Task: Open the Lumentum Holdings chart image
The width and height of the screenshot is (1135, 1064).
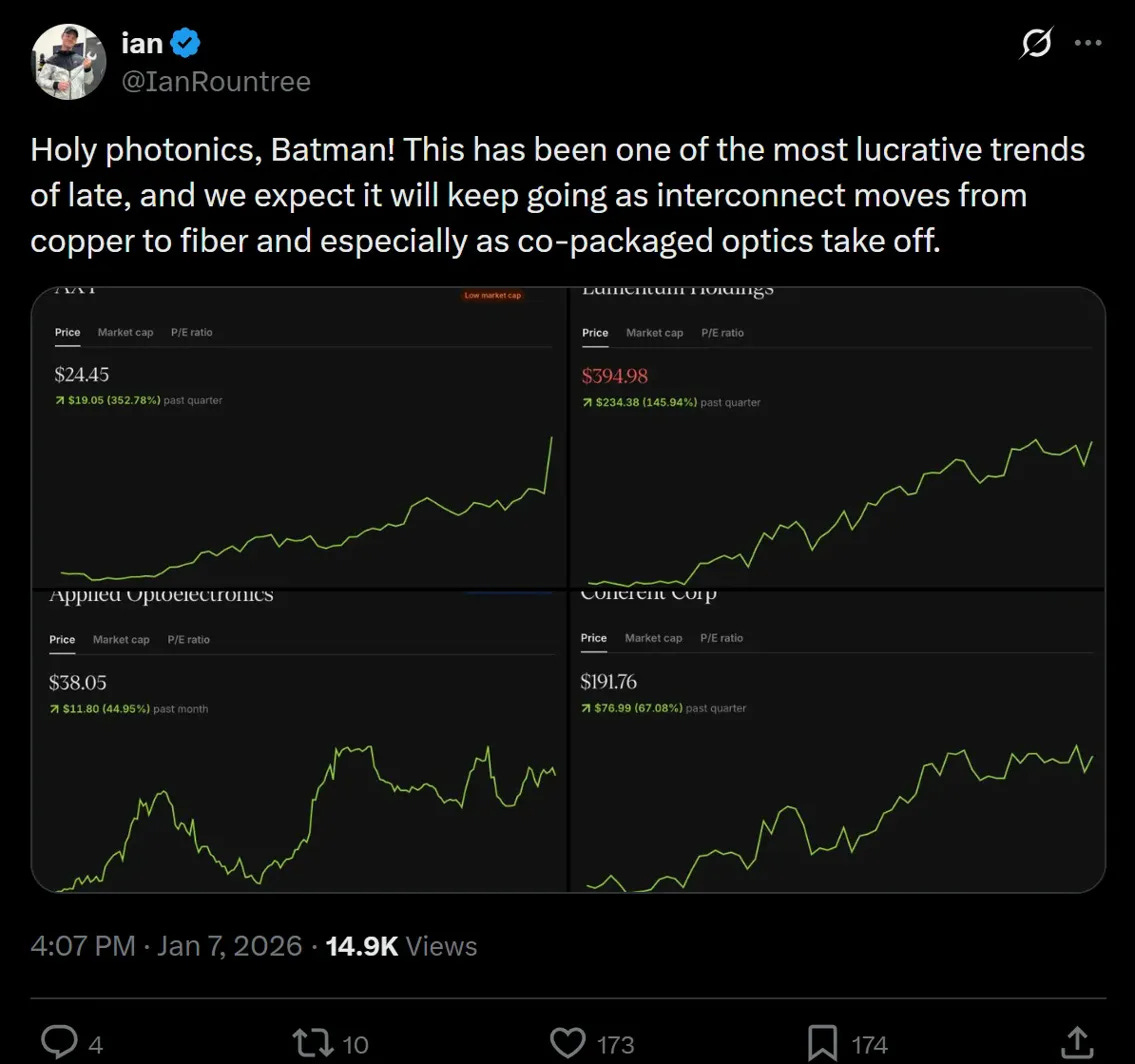Action: 838,480
